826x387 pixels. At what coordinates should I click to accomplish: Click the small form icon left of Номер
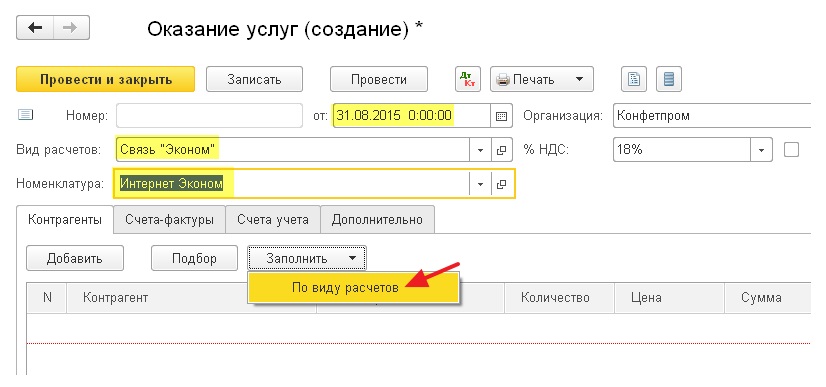[x=26, y=115]
